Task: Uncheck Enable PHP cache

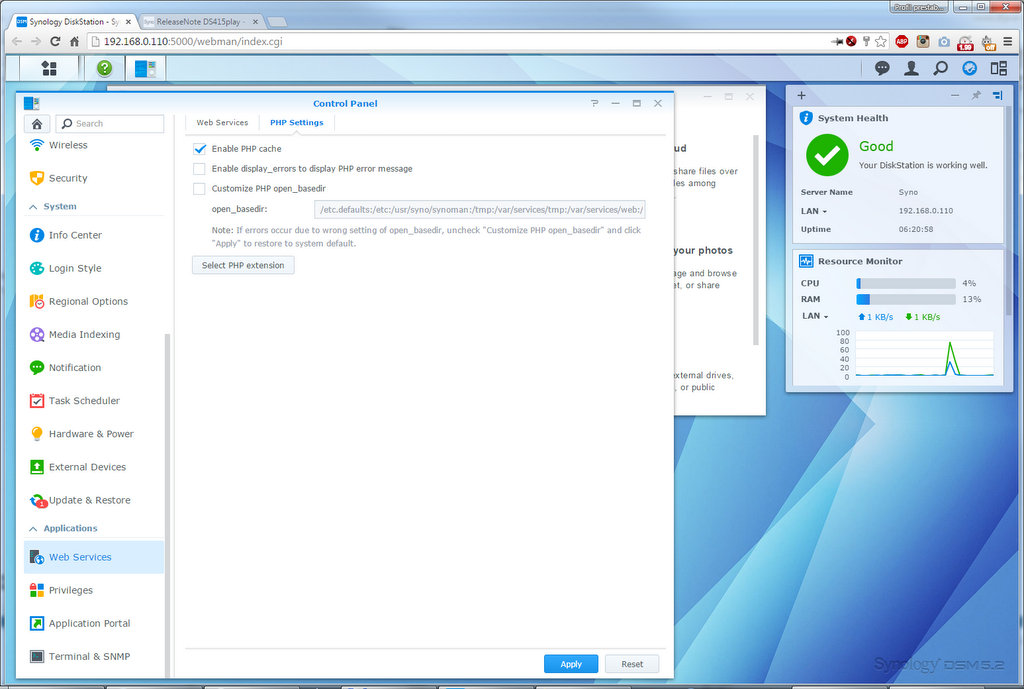Action: [199, 149]
